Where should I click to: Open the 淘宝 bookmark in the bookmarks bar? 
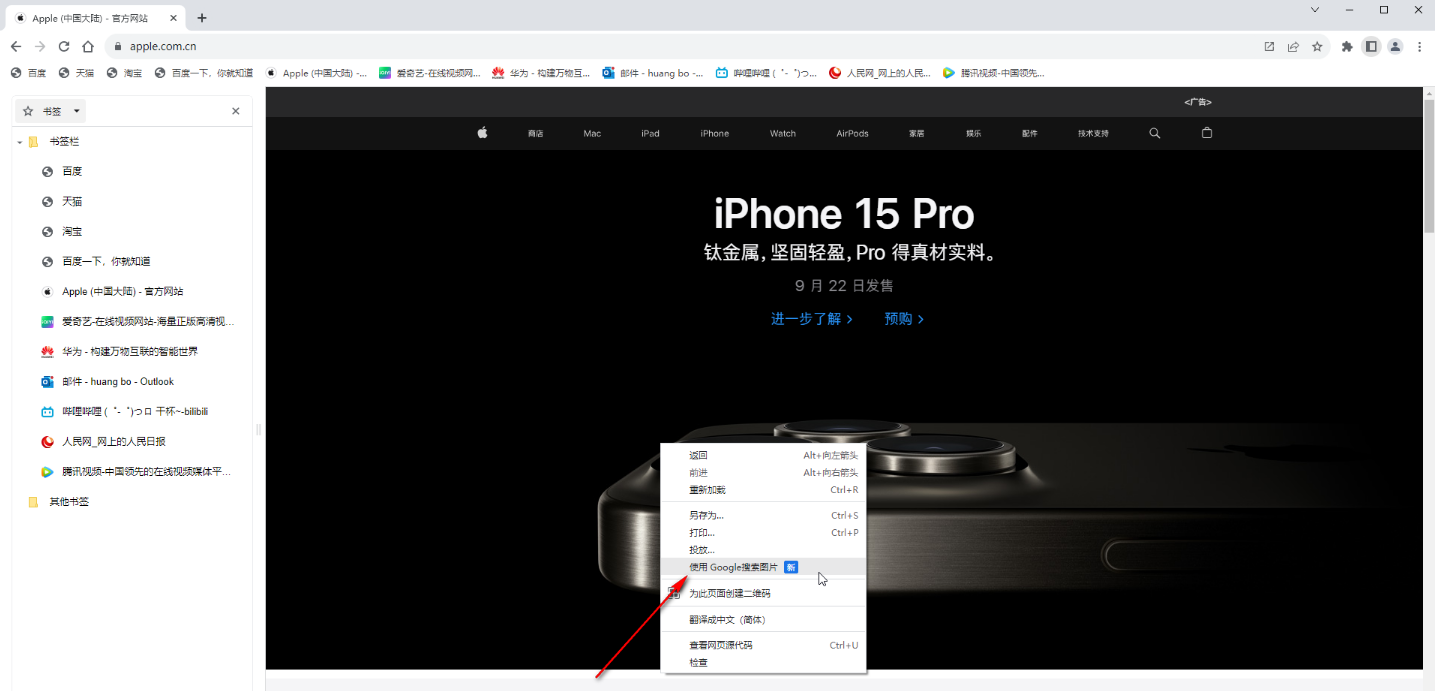(125, 73)
